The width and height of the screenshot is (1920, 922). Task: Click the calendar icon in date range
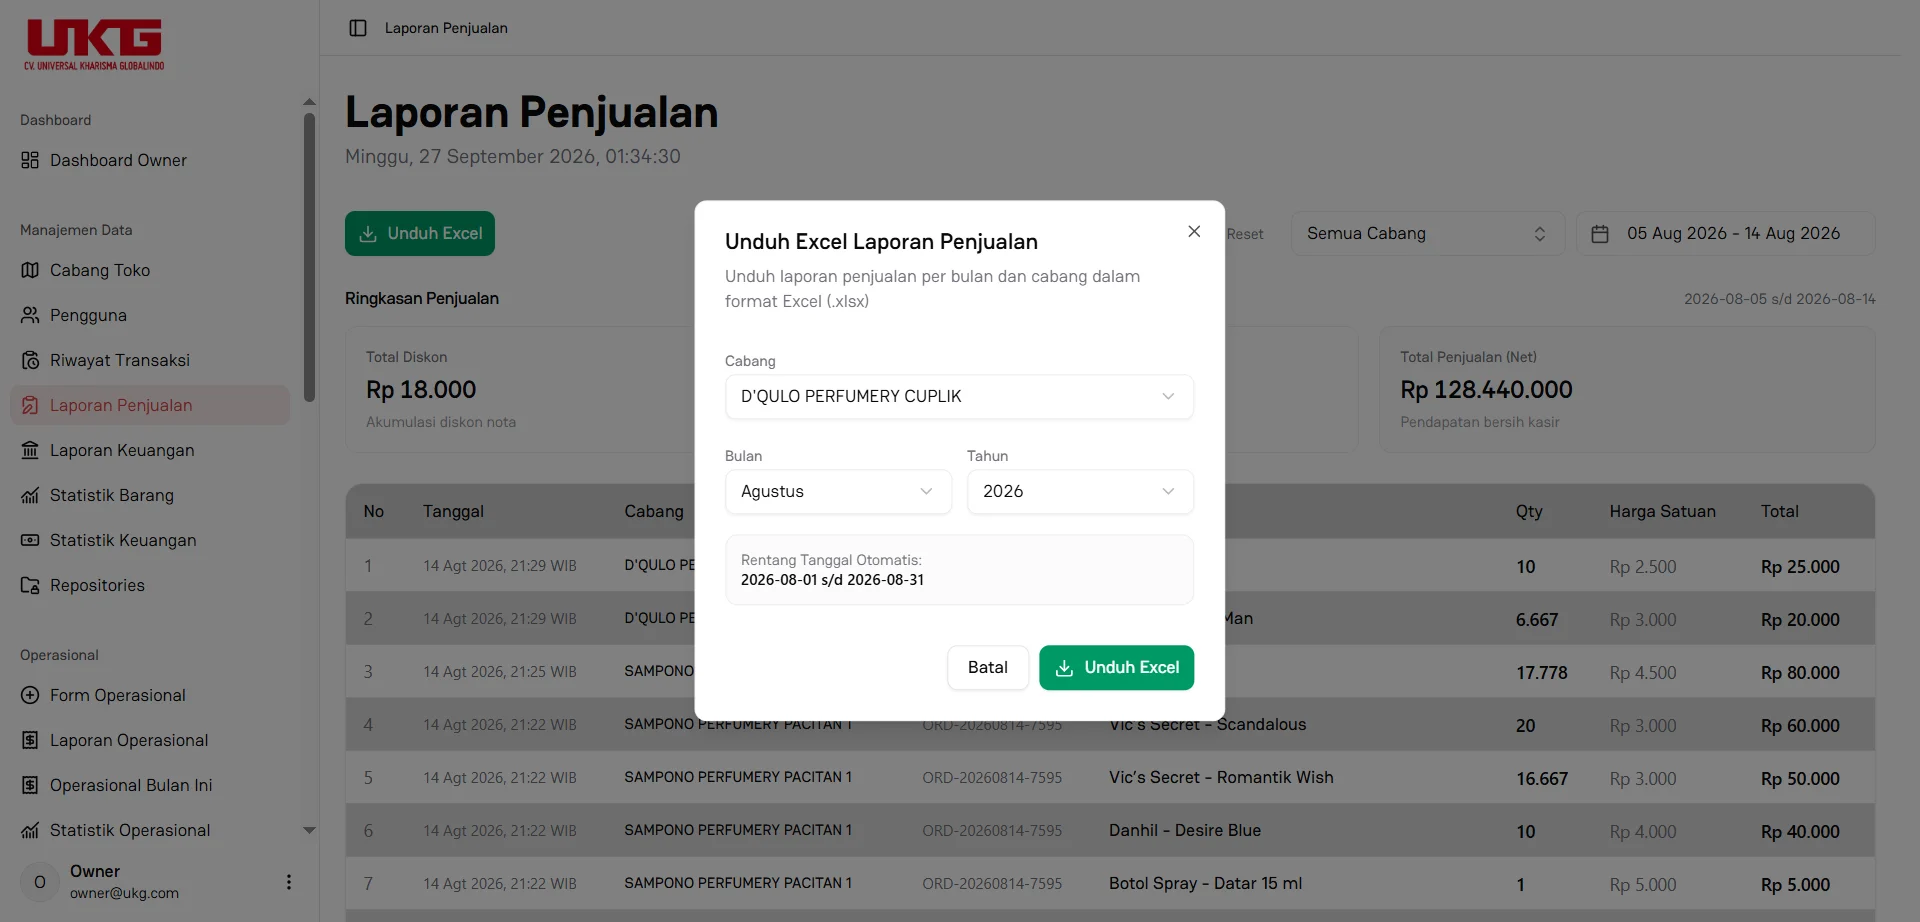[1600, 234]
